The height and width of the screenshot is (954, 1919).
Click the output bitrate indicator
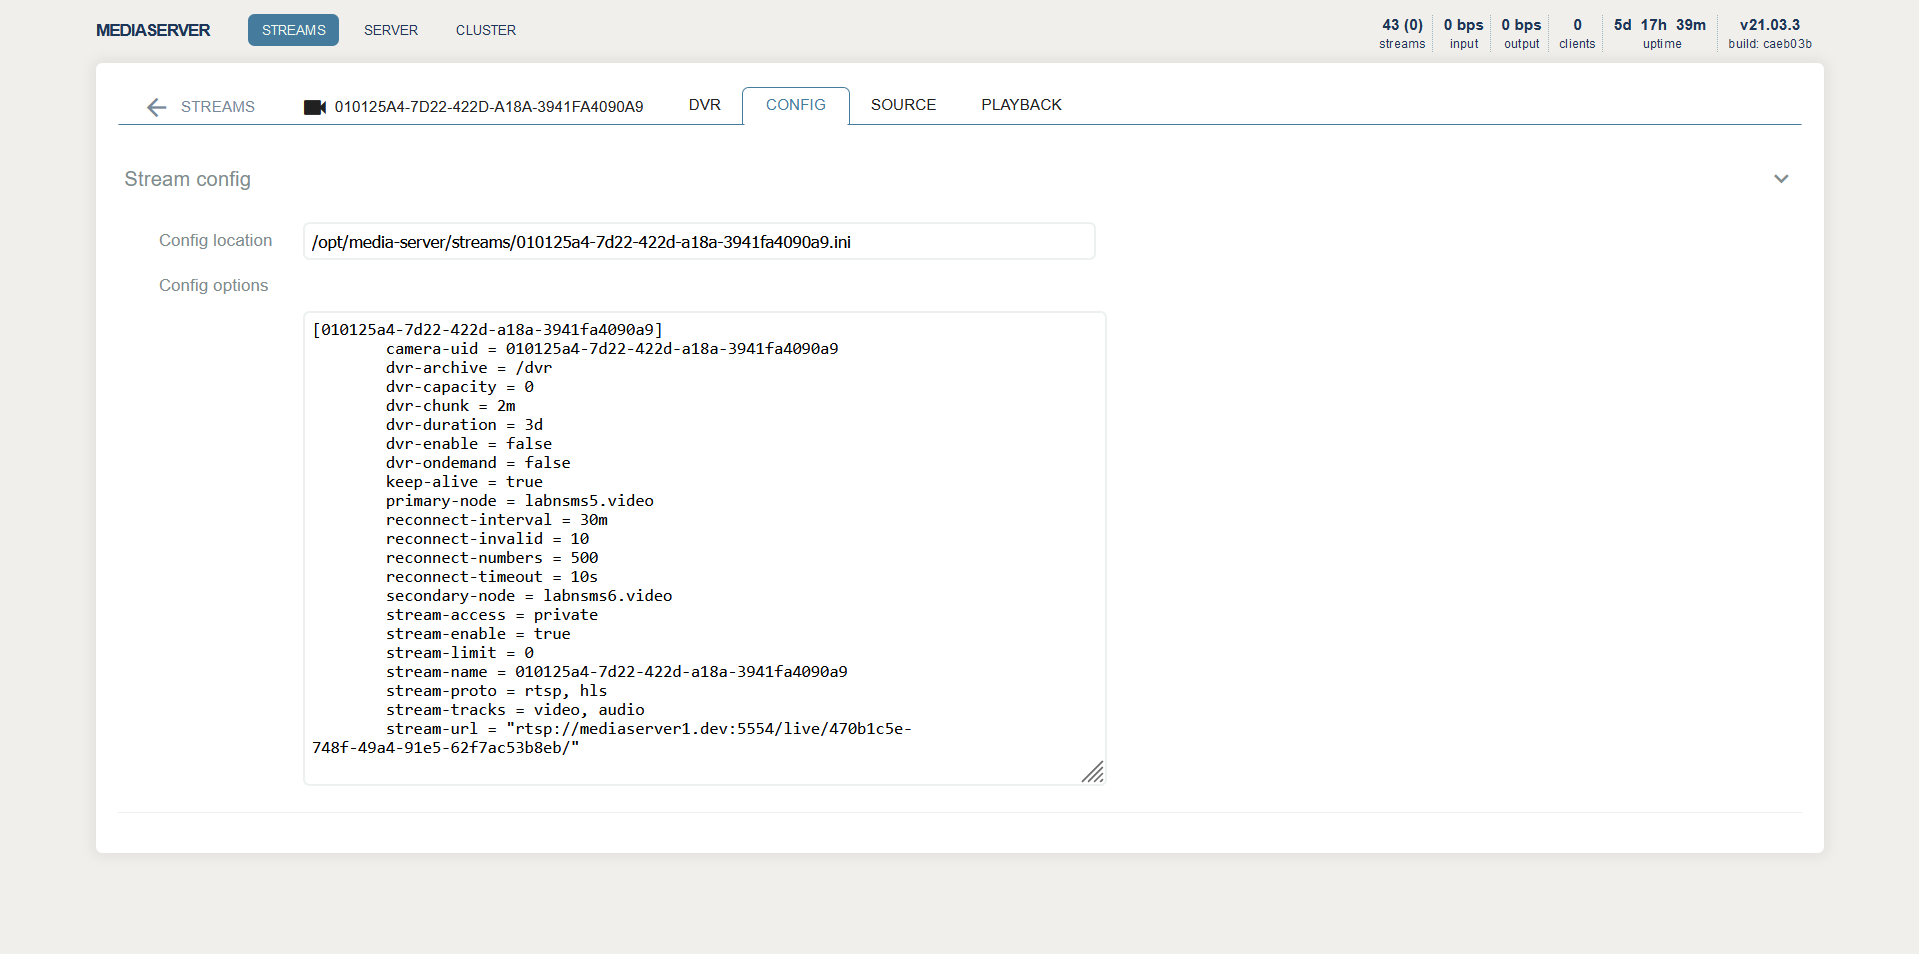(x=1521, y=33)
